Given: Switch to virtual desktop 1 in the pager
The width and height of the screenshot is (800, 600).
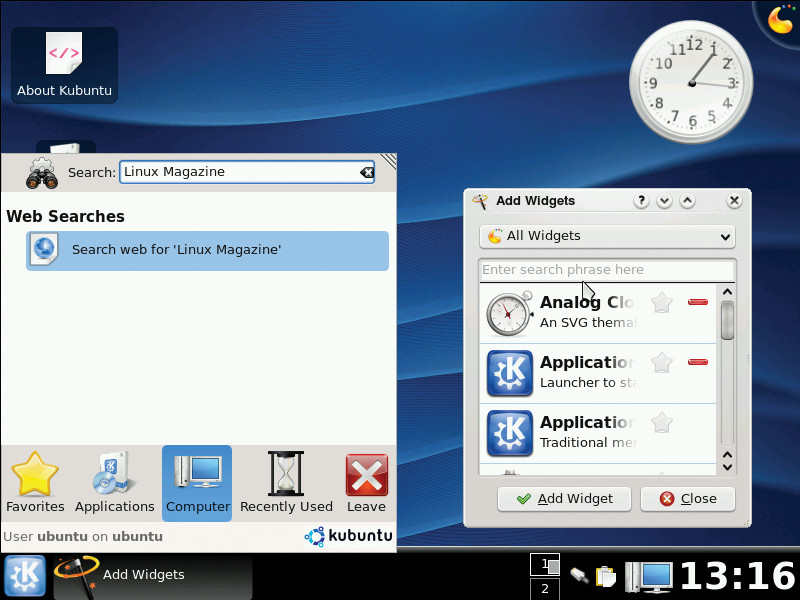Looking at the screenshot, I should (545, 565).
